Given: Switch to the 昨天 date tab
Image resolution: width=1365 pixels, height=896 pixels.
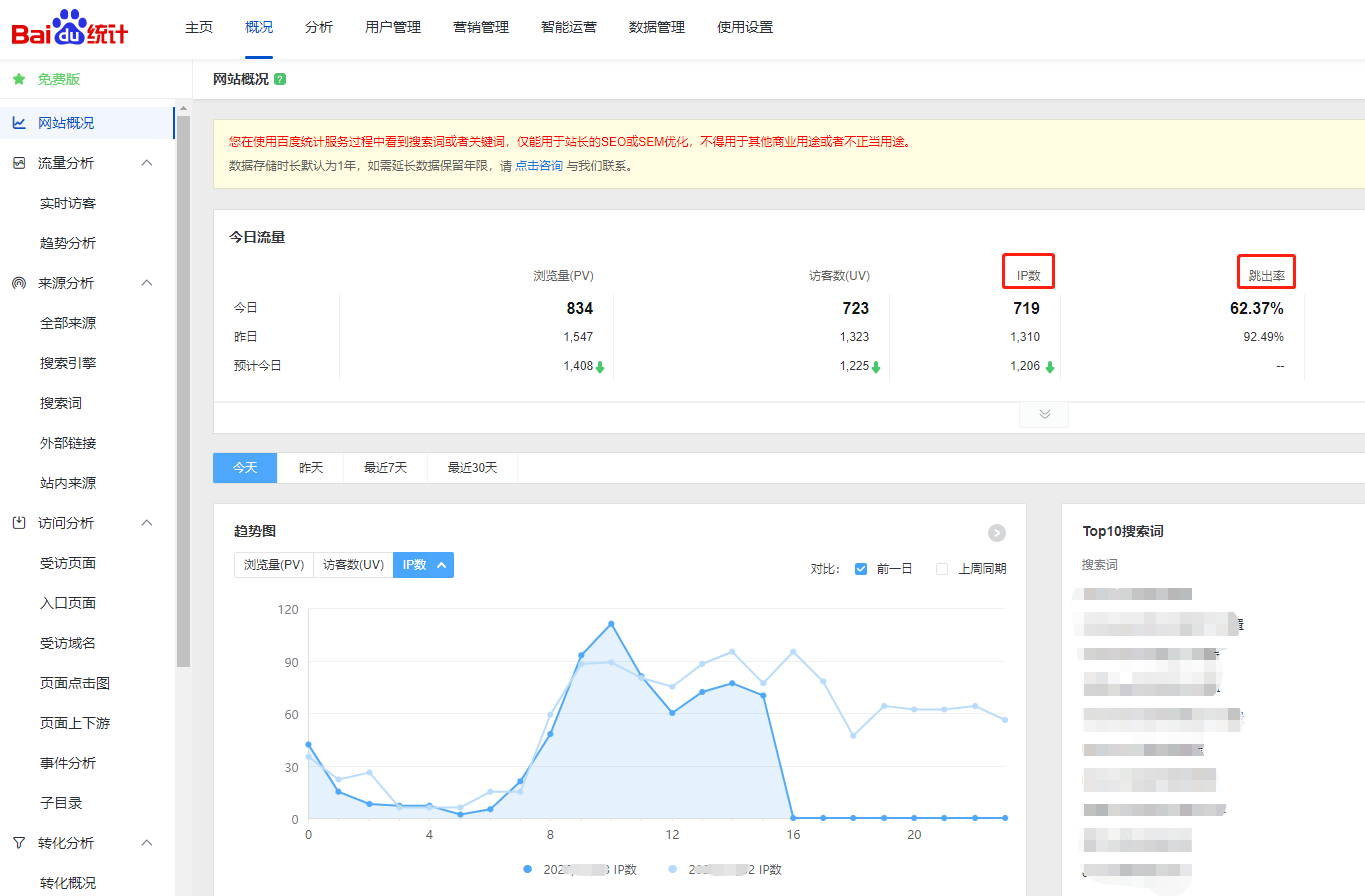Looking at the screenshot, I should tap(311, 468).
